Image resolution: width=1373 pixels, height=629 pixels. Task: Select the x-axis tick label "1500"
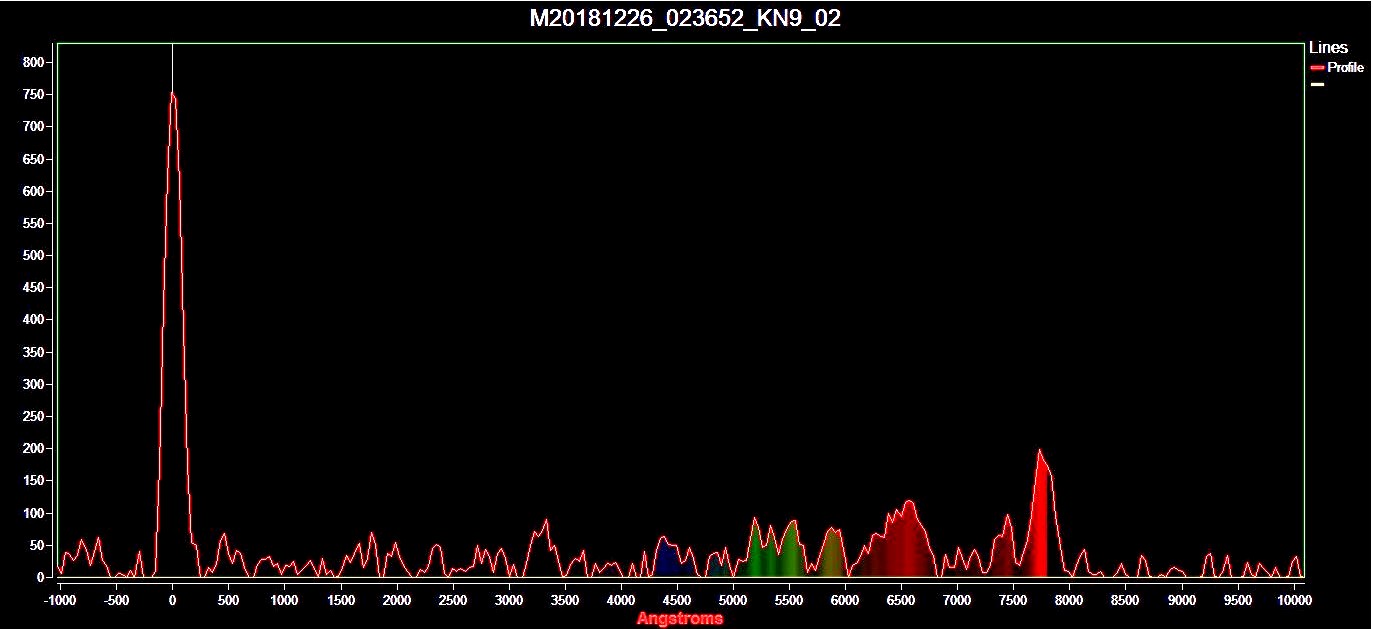pos(341,600)
